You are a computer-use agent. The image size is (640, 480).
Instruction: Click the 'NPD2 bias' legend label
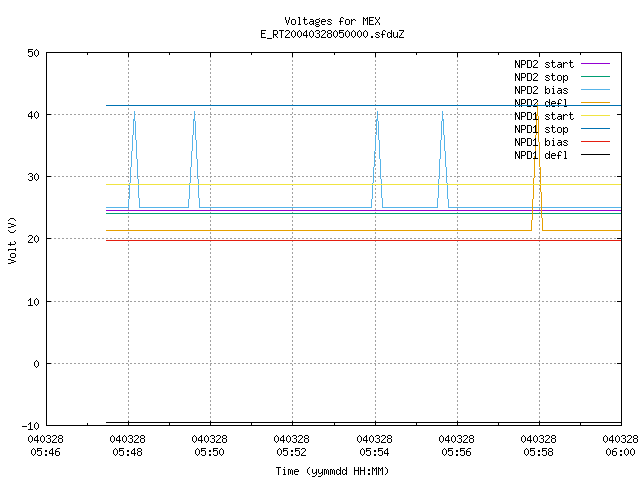541,90
